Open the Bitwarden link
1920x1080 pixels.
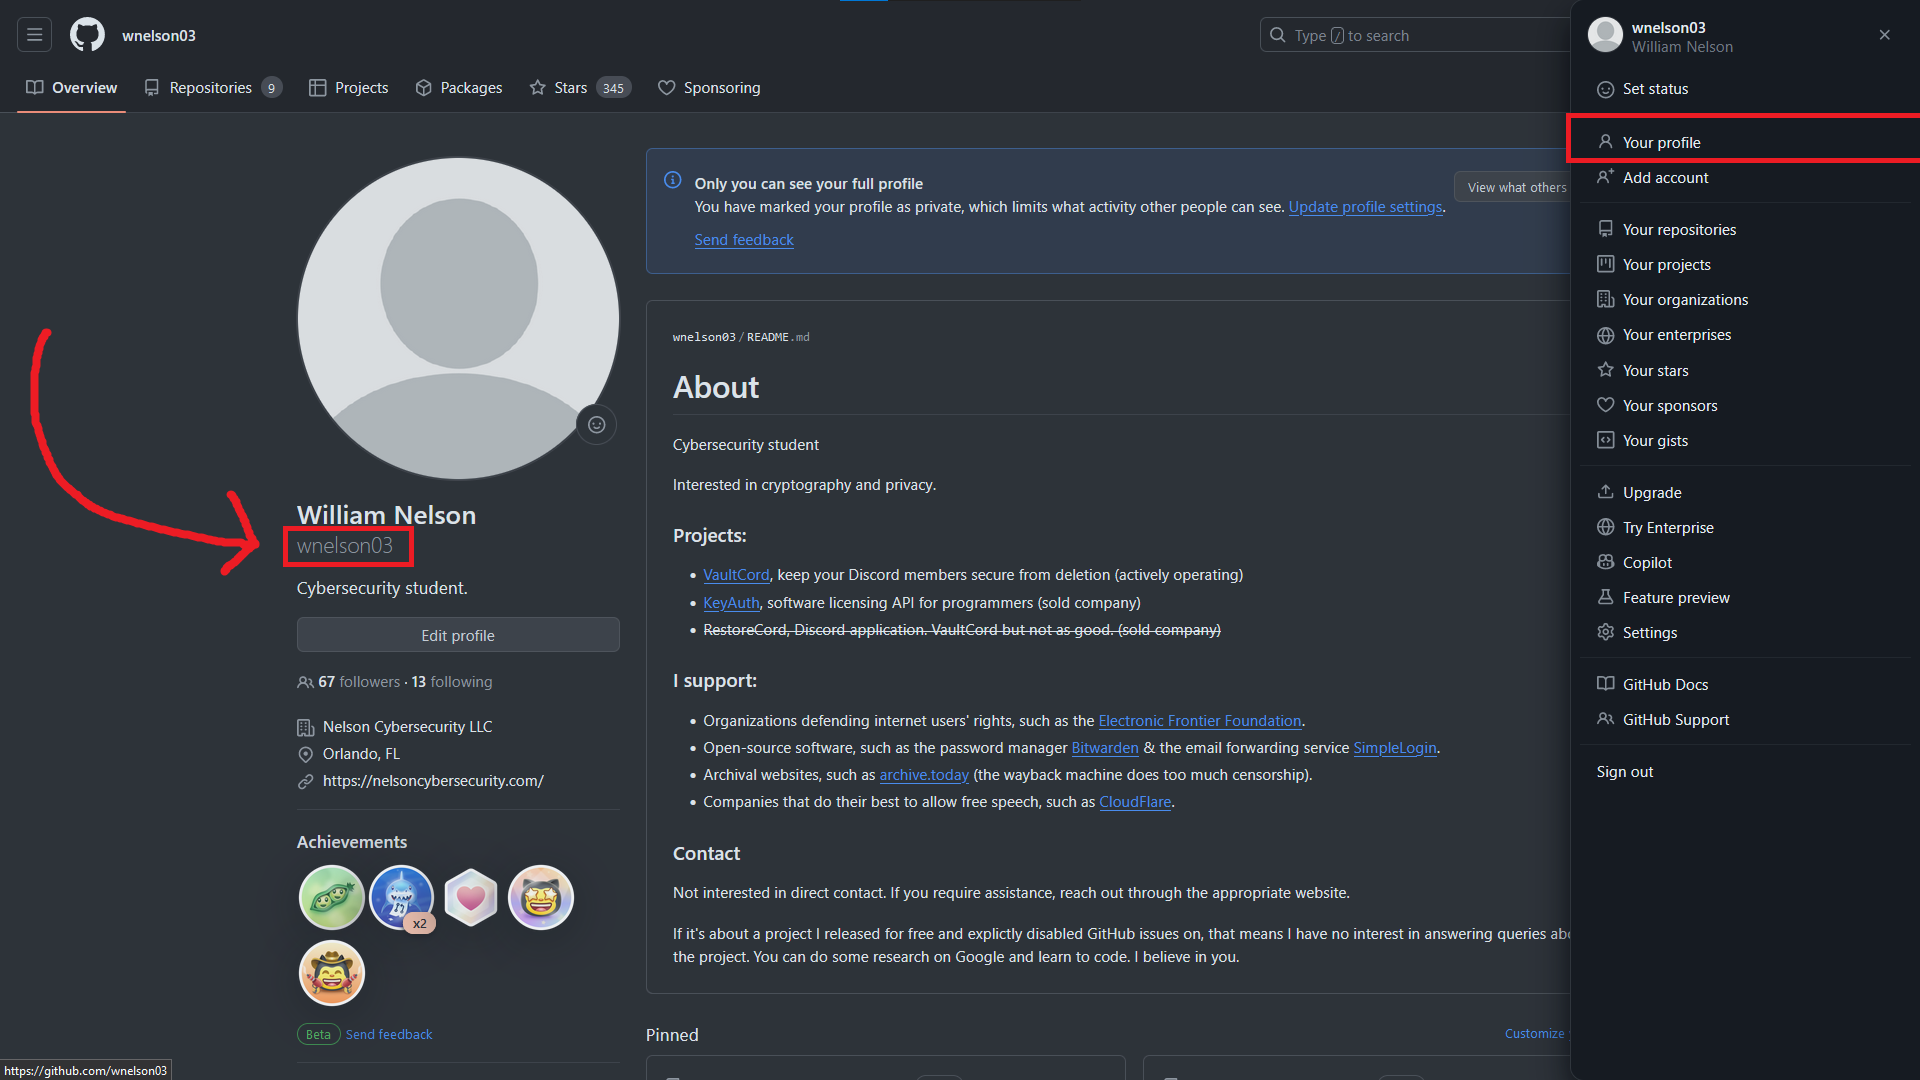coord(1105,748)
